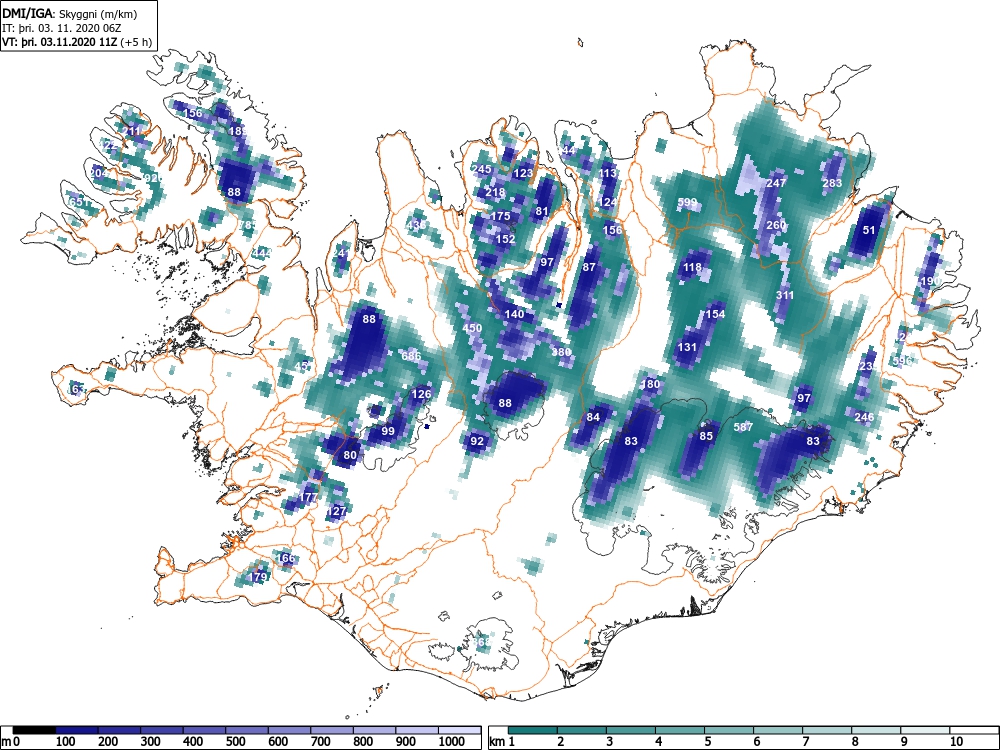This screenshot has width=1000, height=750.
Task: Click the visibility value 152 on the map
Action: point(505,239)
